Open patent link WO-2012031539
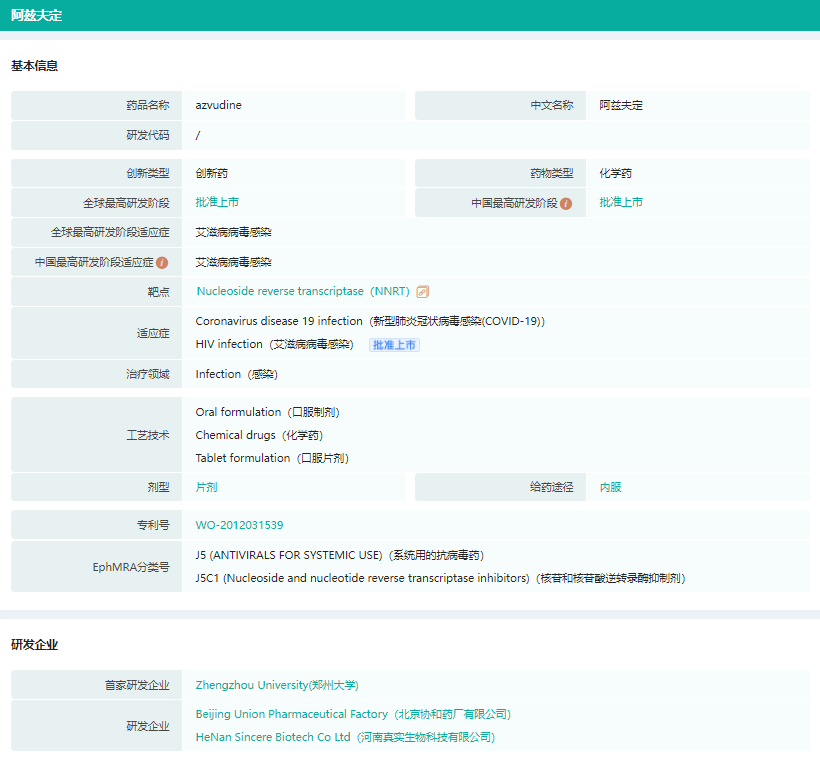Viewport: 820px width, 757px height. point(239,525)
